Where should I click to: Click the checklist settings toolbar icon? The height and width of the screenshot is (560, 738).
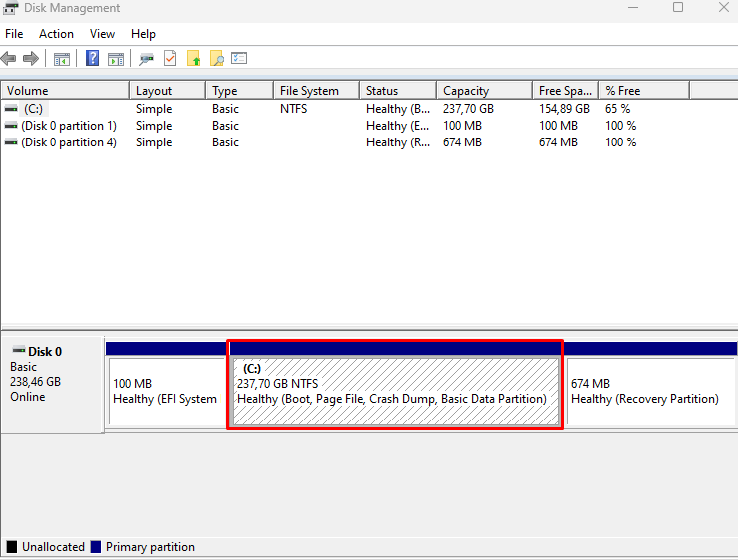pos(239,58)
